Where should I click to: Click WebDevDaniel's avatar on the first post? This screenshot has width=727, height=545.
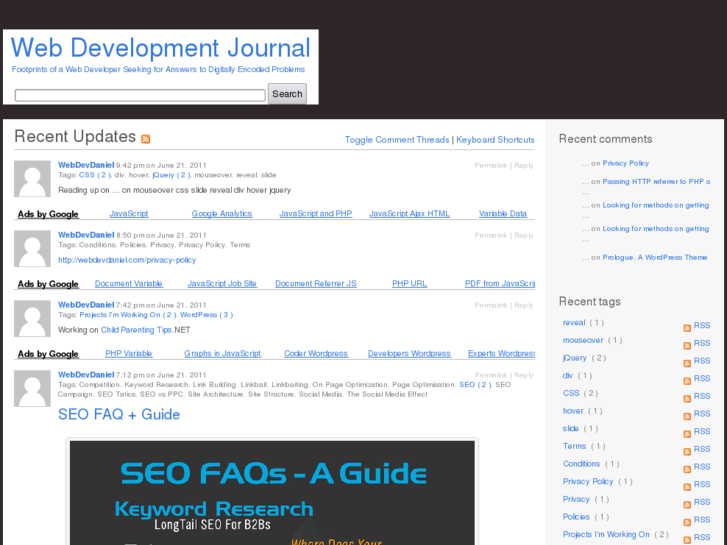coord(32,180)
